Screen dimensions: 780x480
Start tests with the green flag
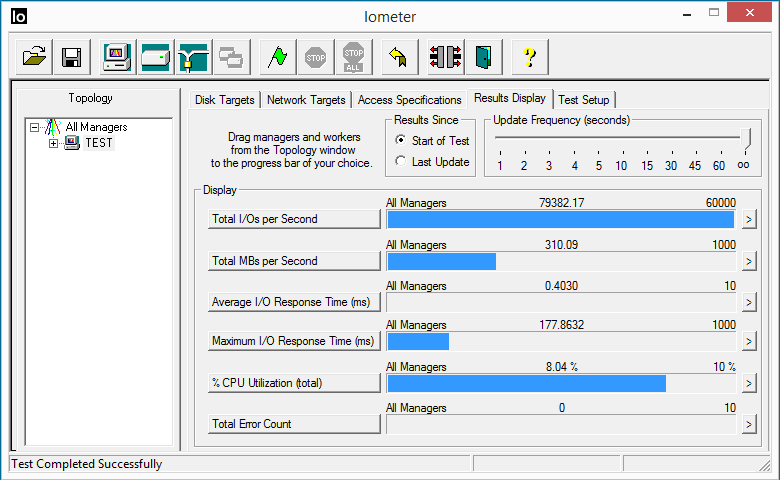(x=278, y=57)
